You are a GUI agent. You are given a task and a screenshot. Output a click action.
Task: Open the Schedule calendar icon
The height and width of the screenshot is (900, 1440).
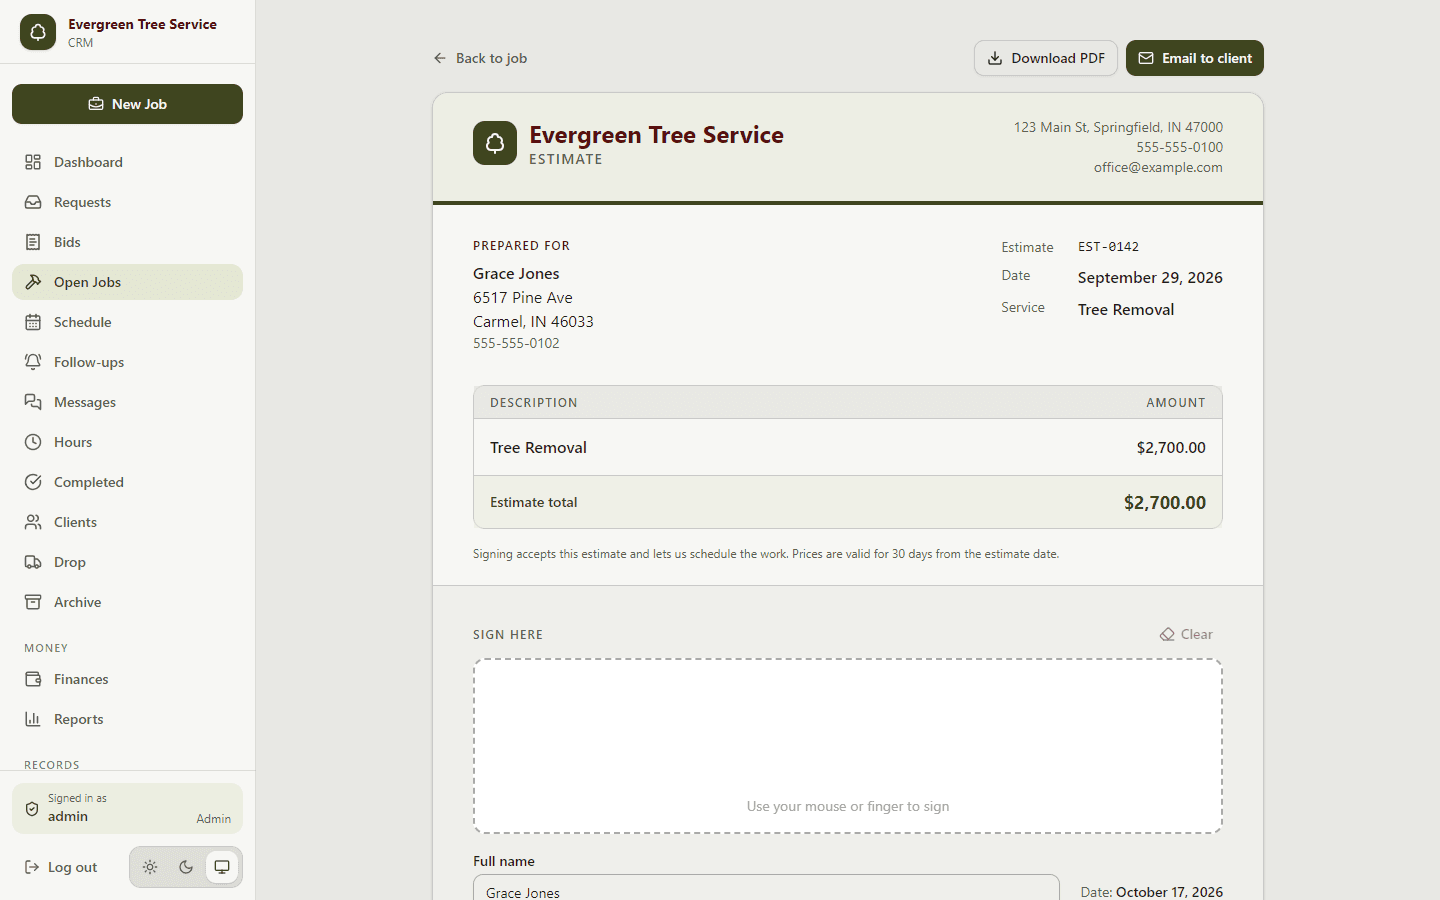click(x=33, y=322)
